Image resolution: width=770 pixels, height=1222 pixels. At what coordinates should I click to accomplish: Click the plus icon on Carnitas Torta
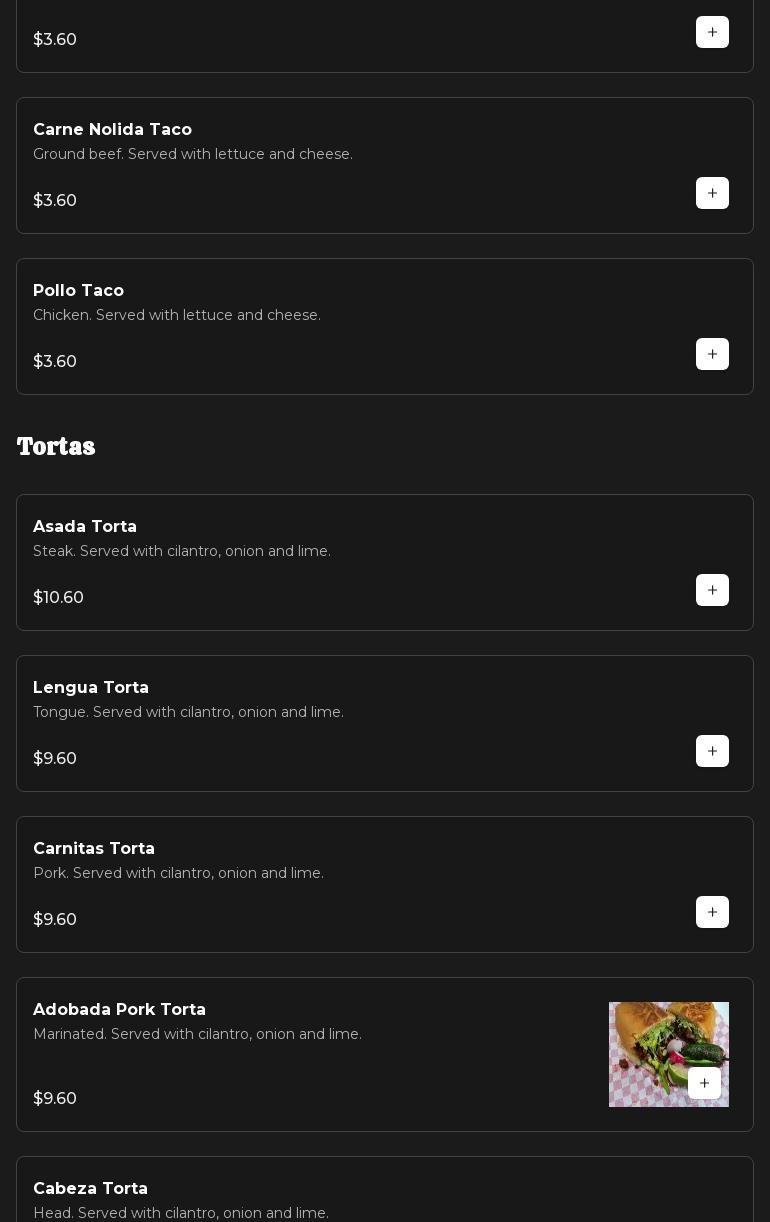click(712, 912)
